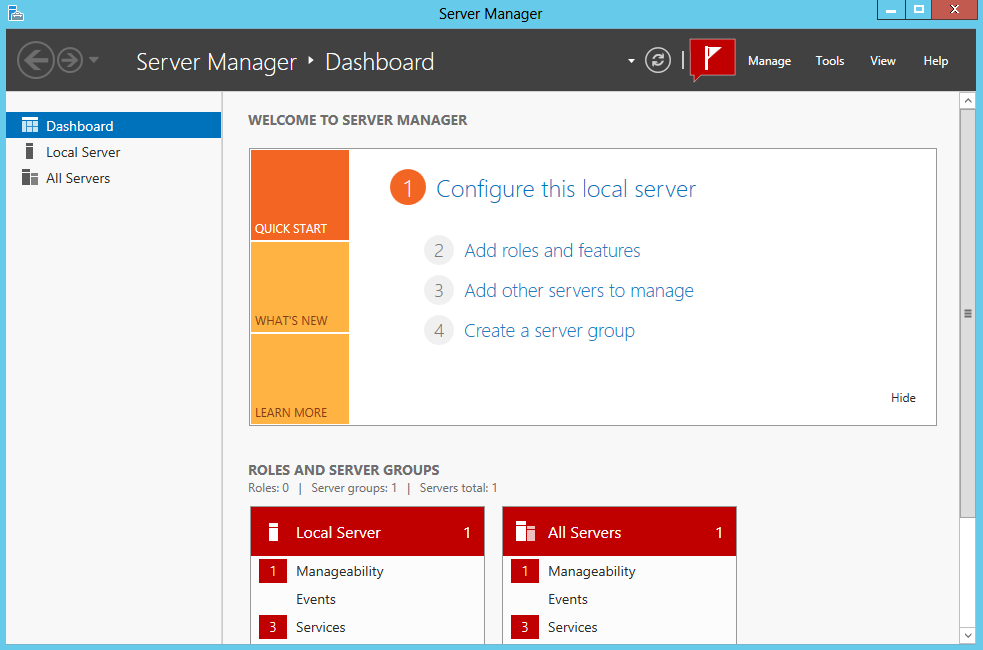Screen dimensions: 983x650
Task: Click the vertical scrollbar thumb
Action: pos(967,313)
